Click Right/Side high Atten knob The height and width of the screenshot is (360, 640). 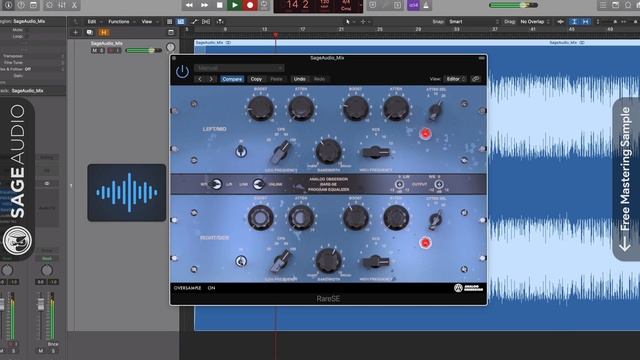[x=396, y=218]
